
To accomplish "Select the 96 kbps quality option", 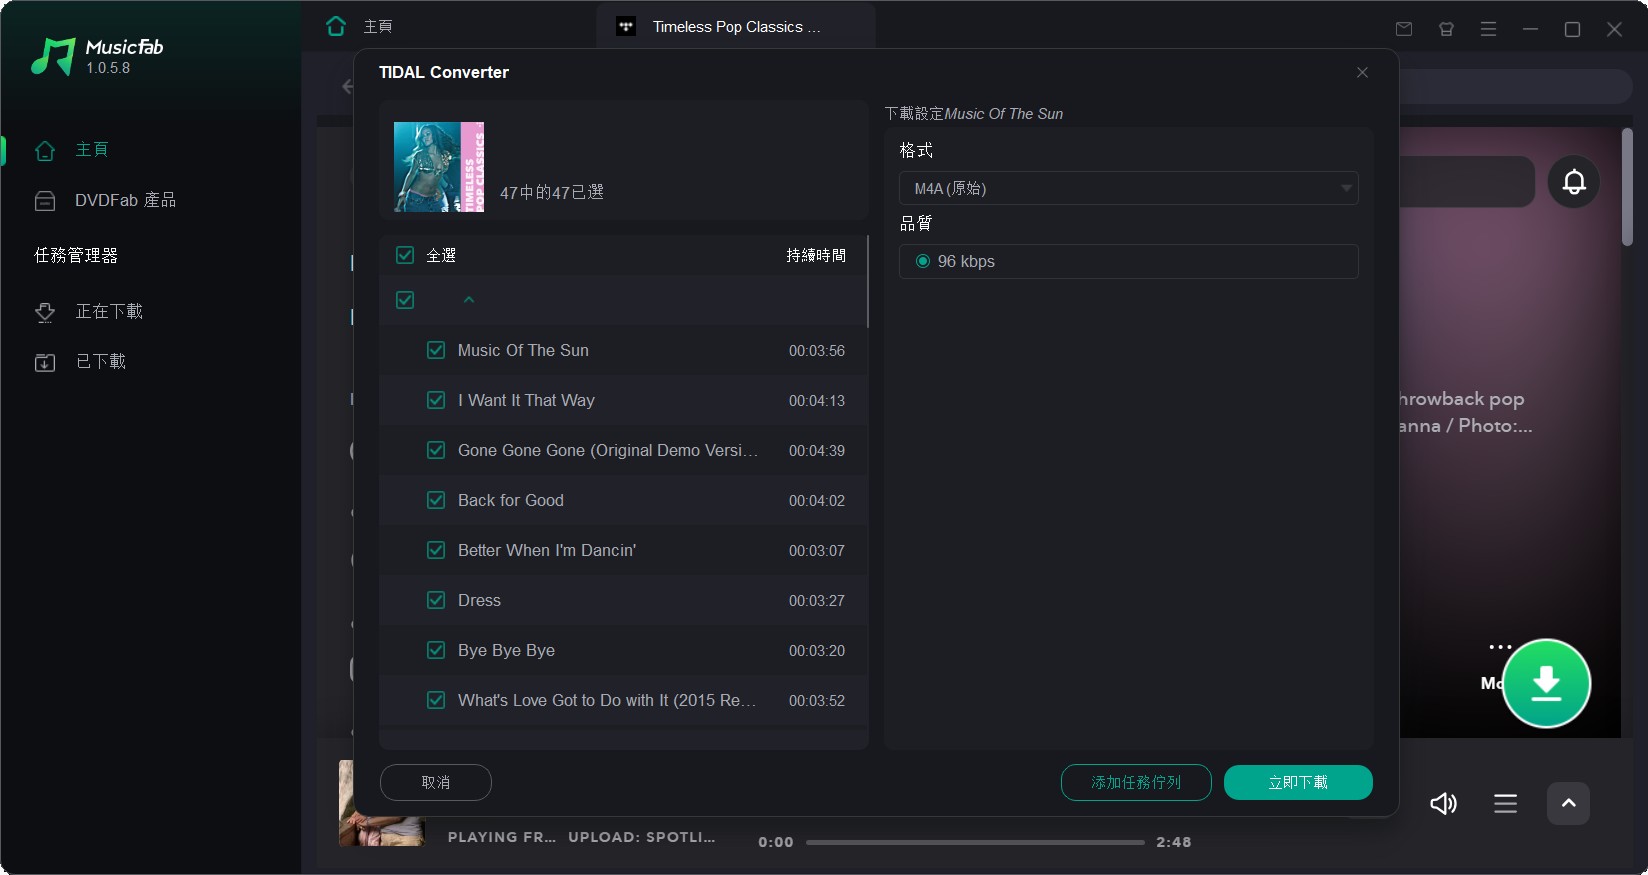I will click(923, 261).
